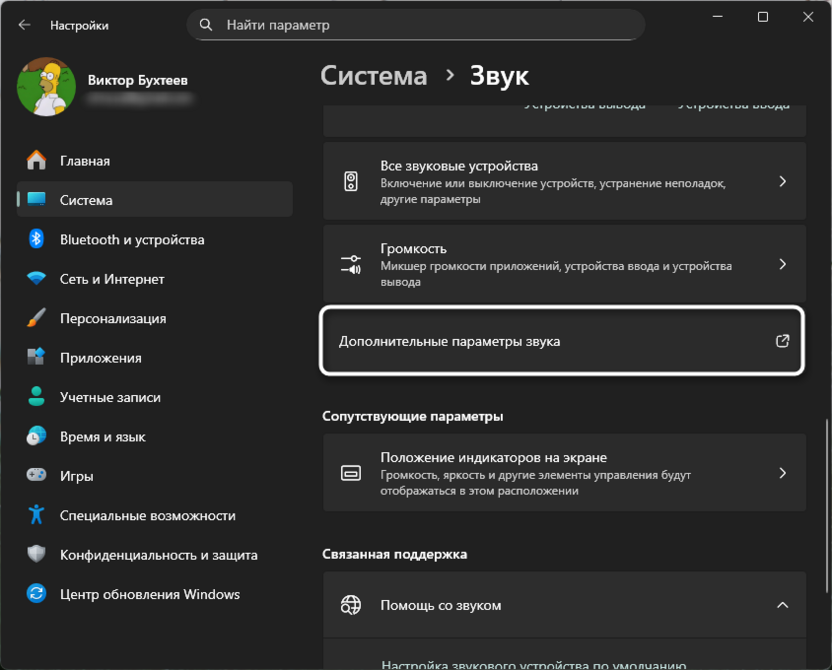
Task: Click the globe icon beside Помощь со звуком
Action: (351, 605)
